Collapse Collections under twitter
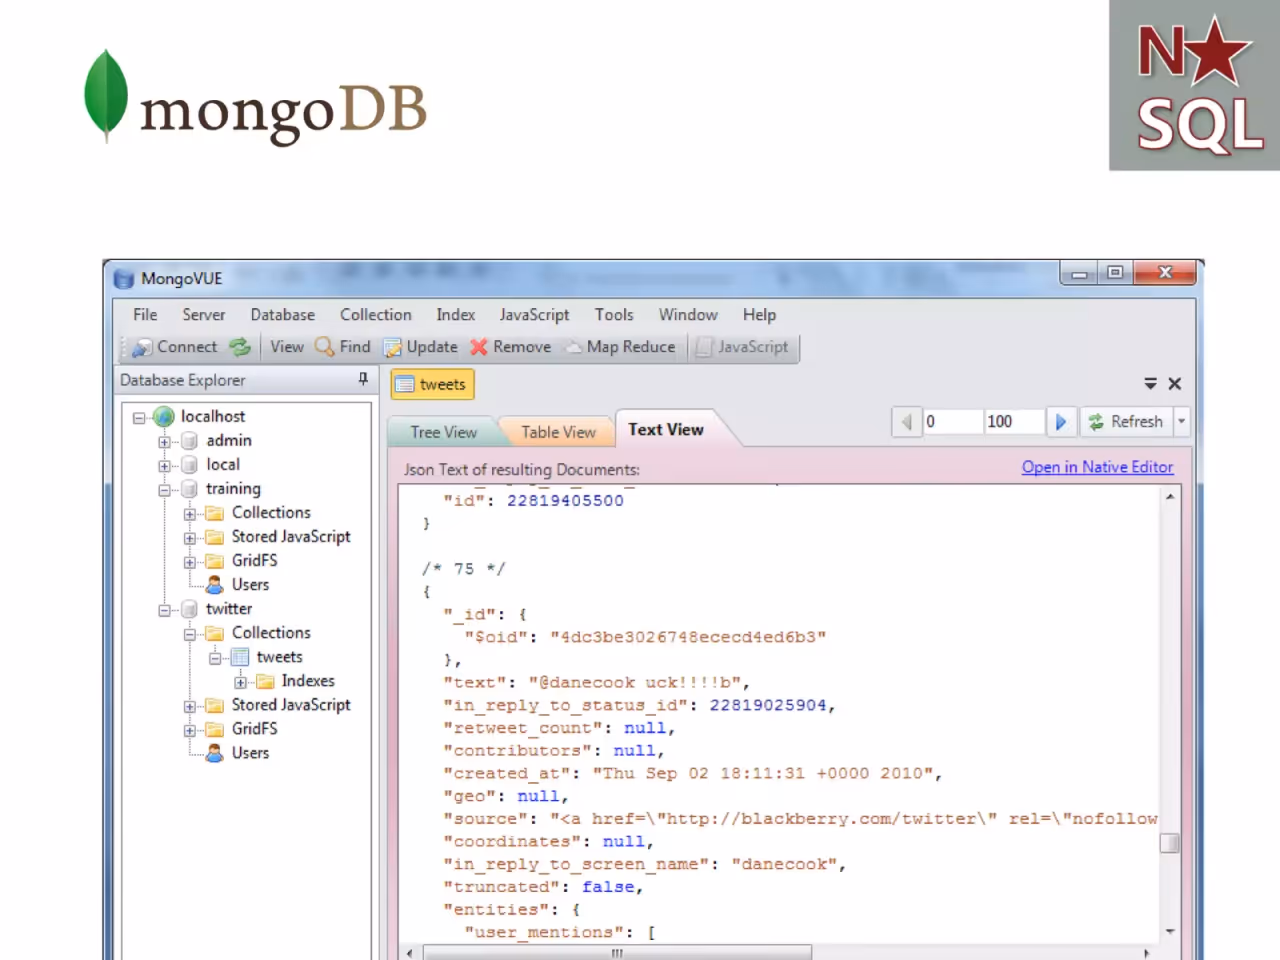 coord(189,634)
